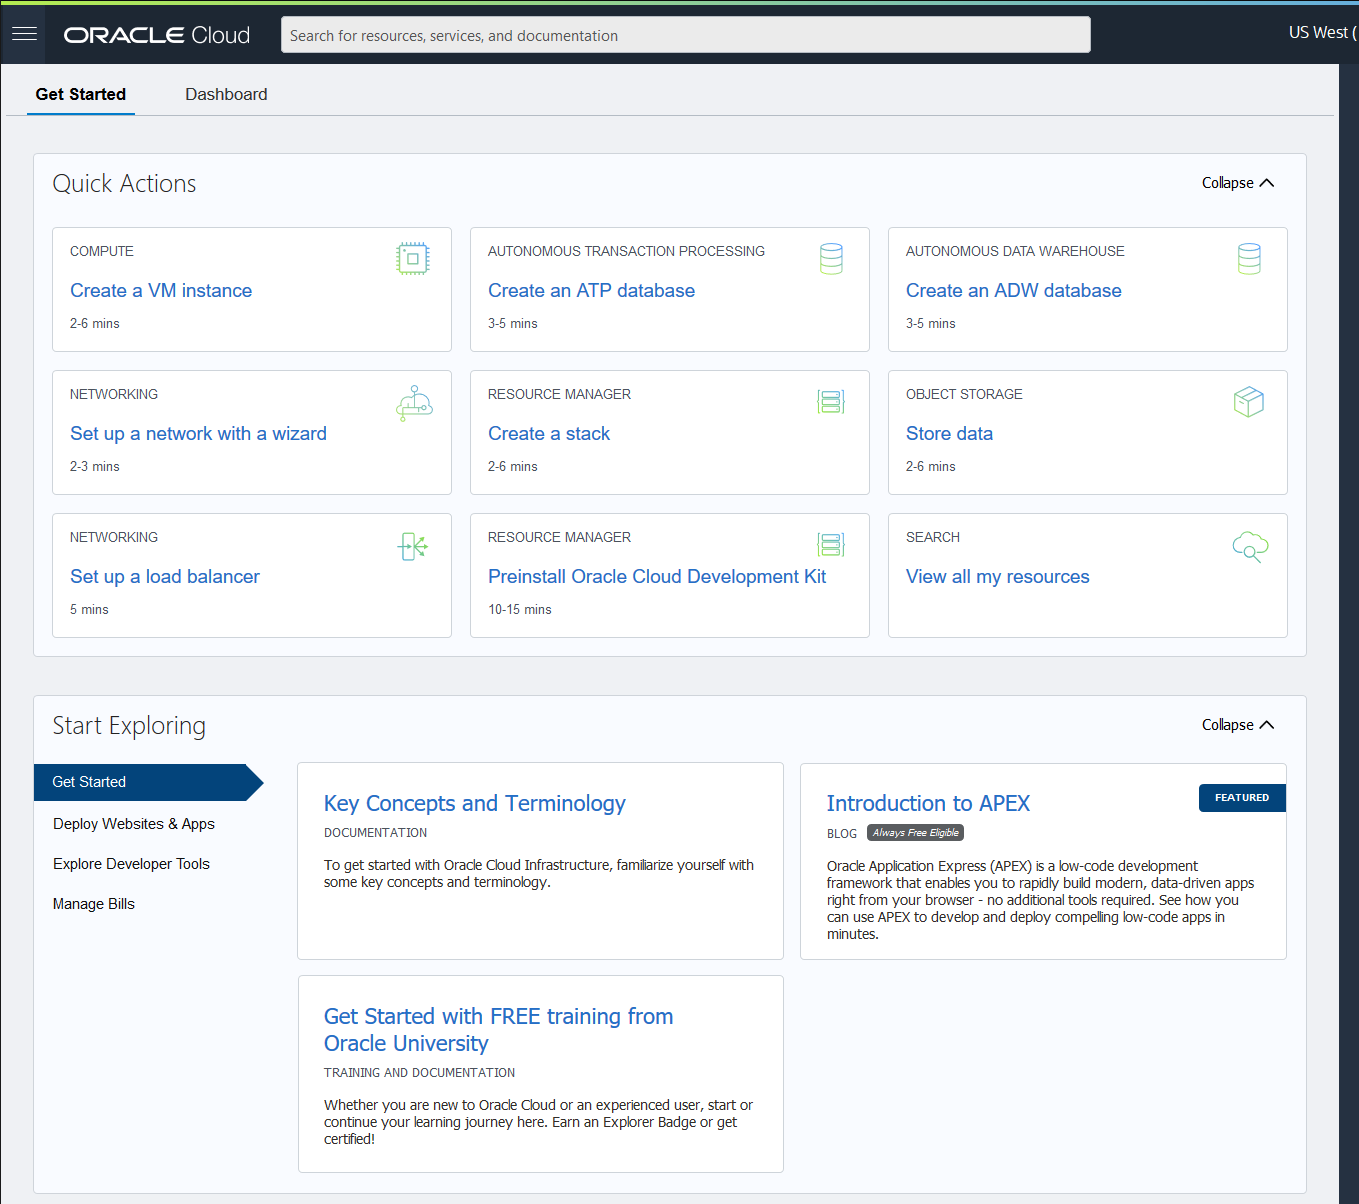The width and height of the screenshot is (1359, 1204).
Task: Select Manage Bills category
Action: coord(94,904)
